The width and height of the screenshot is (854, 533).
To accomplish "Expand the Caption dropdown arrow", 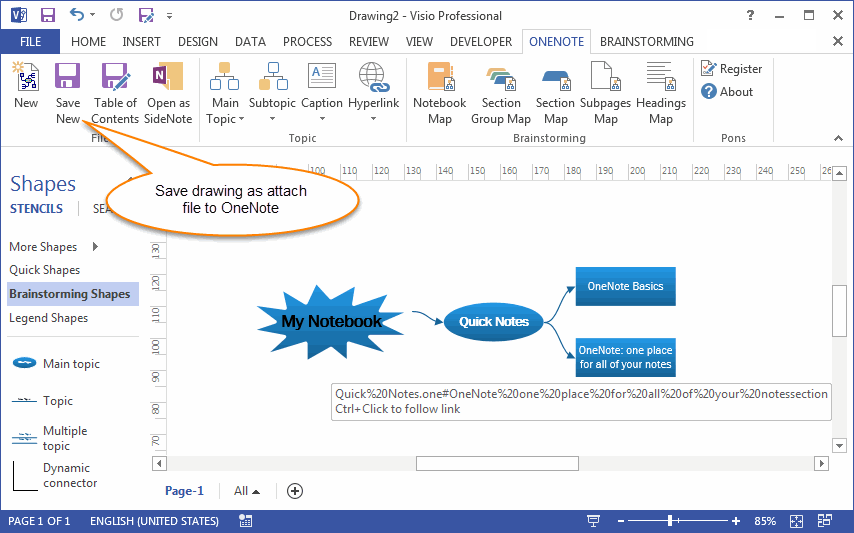I will 322,119.
